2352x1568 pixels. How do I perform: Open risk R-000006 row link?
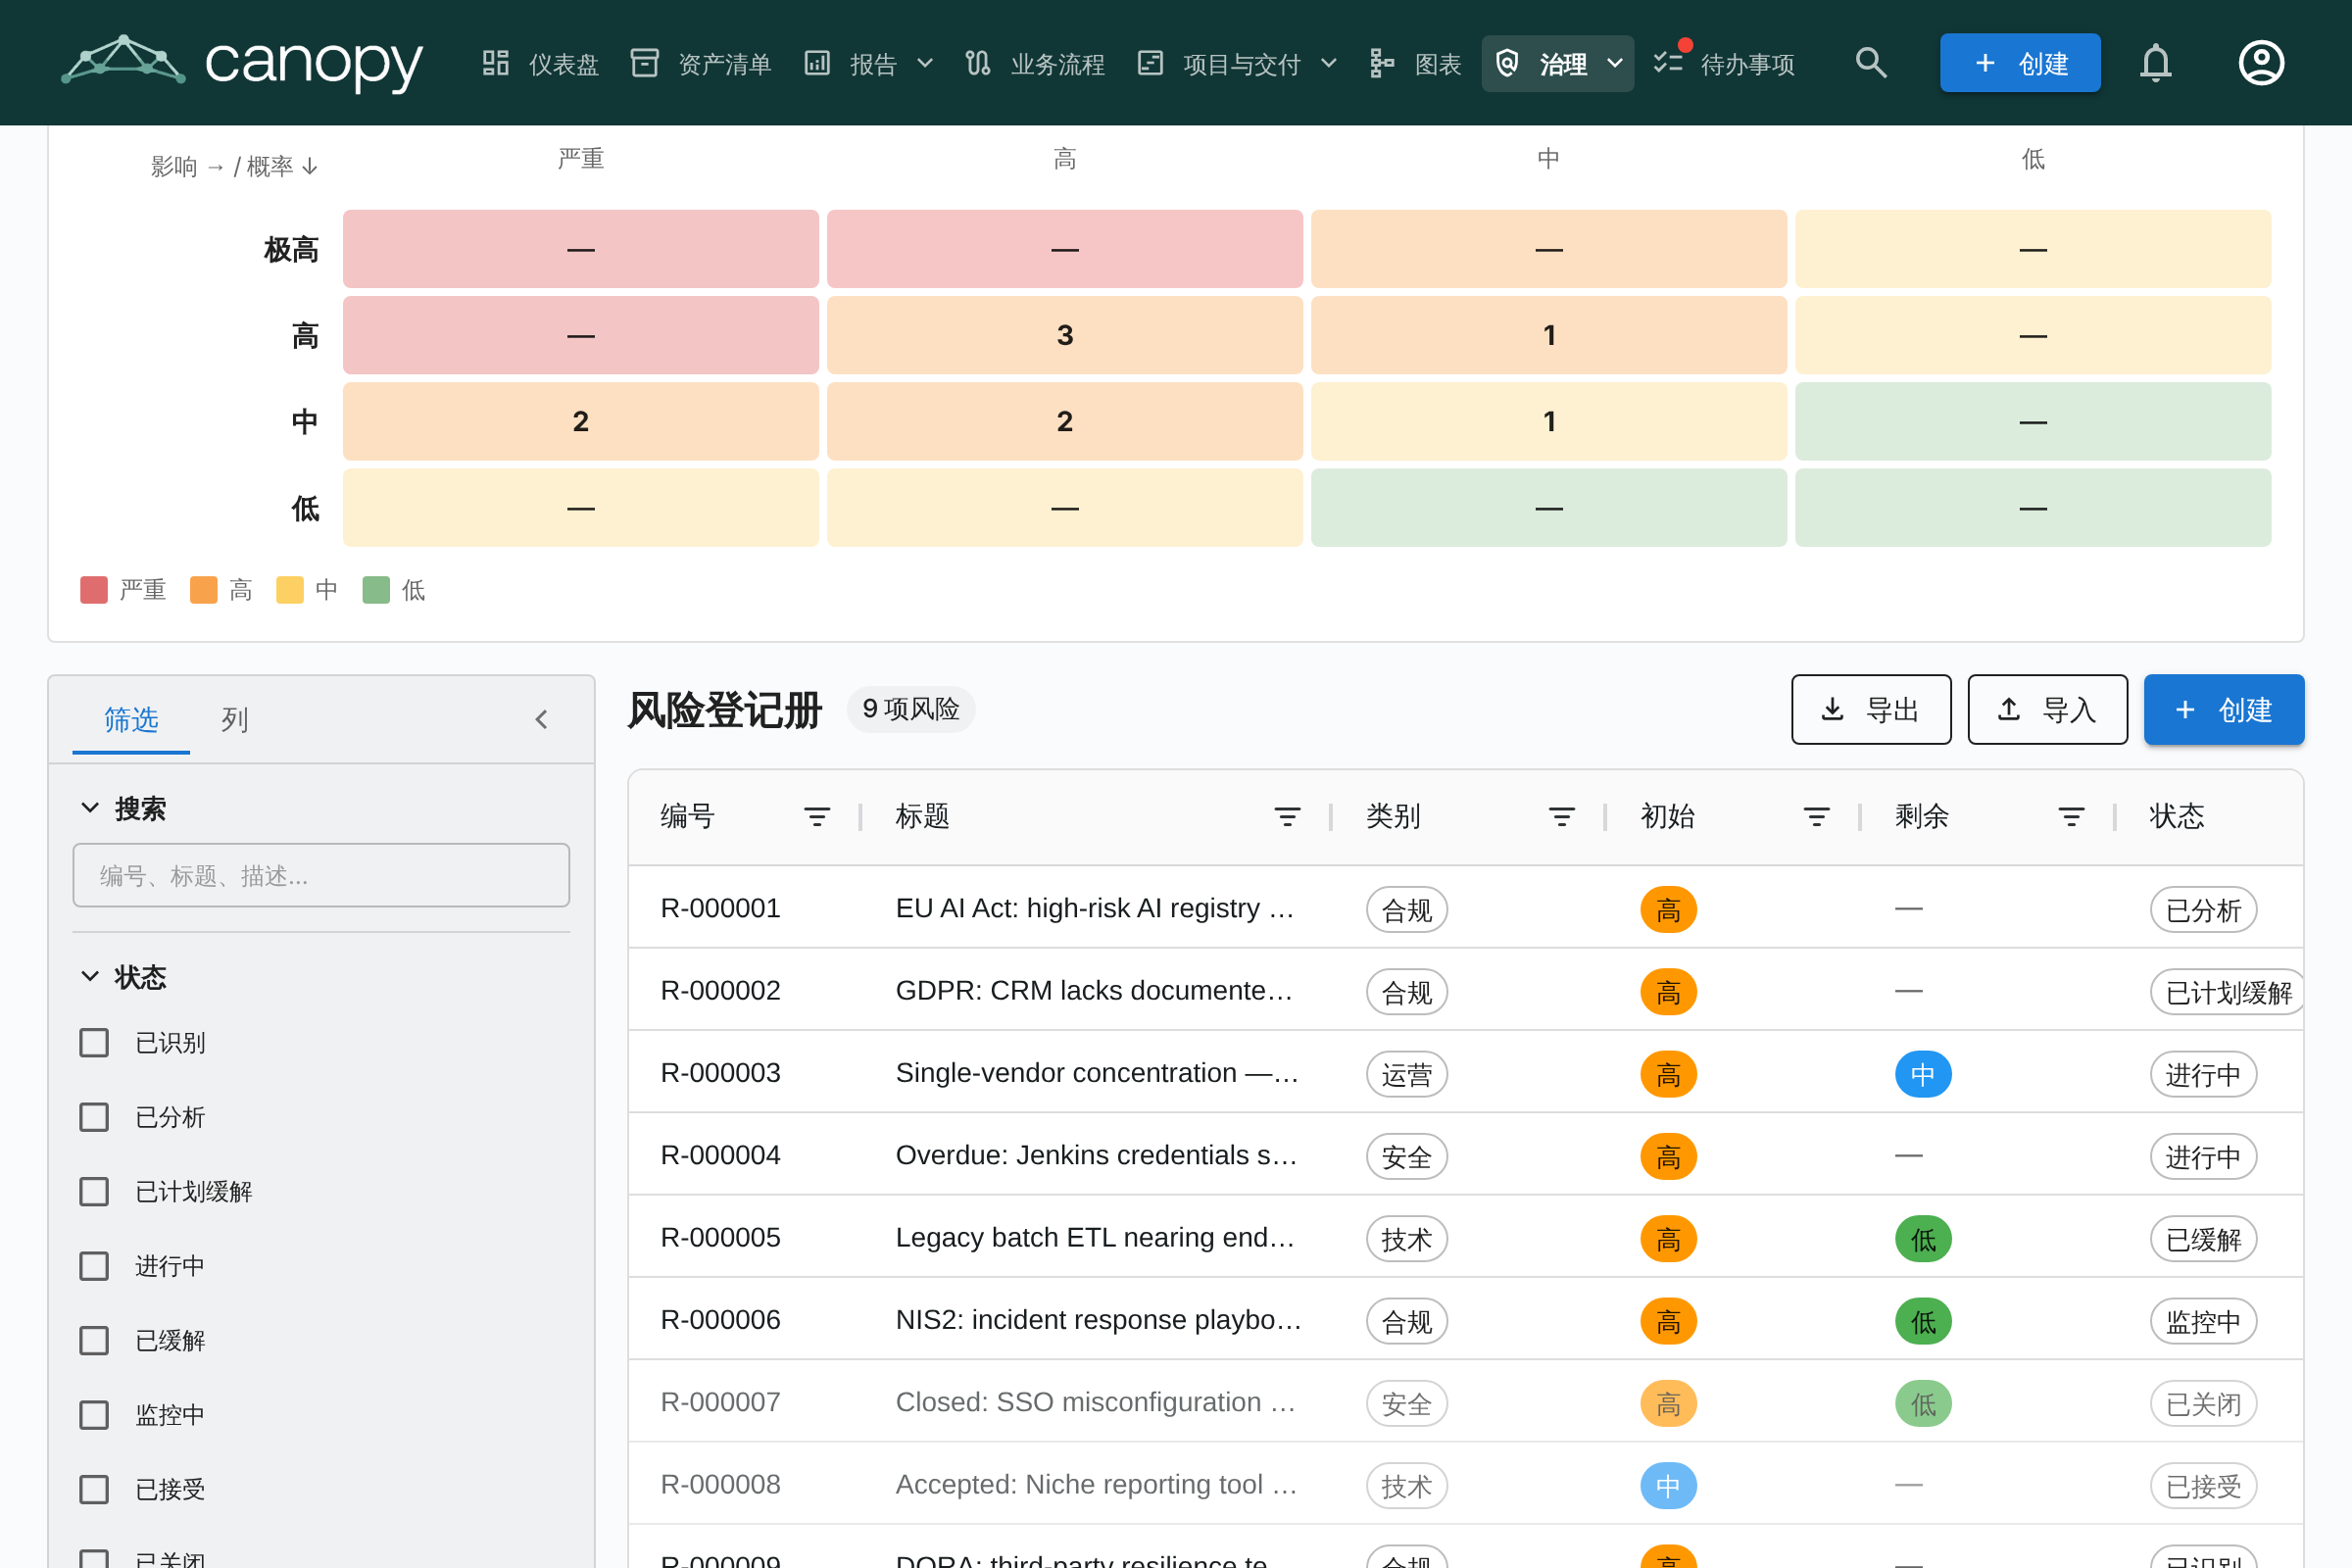pos(720,1320)
